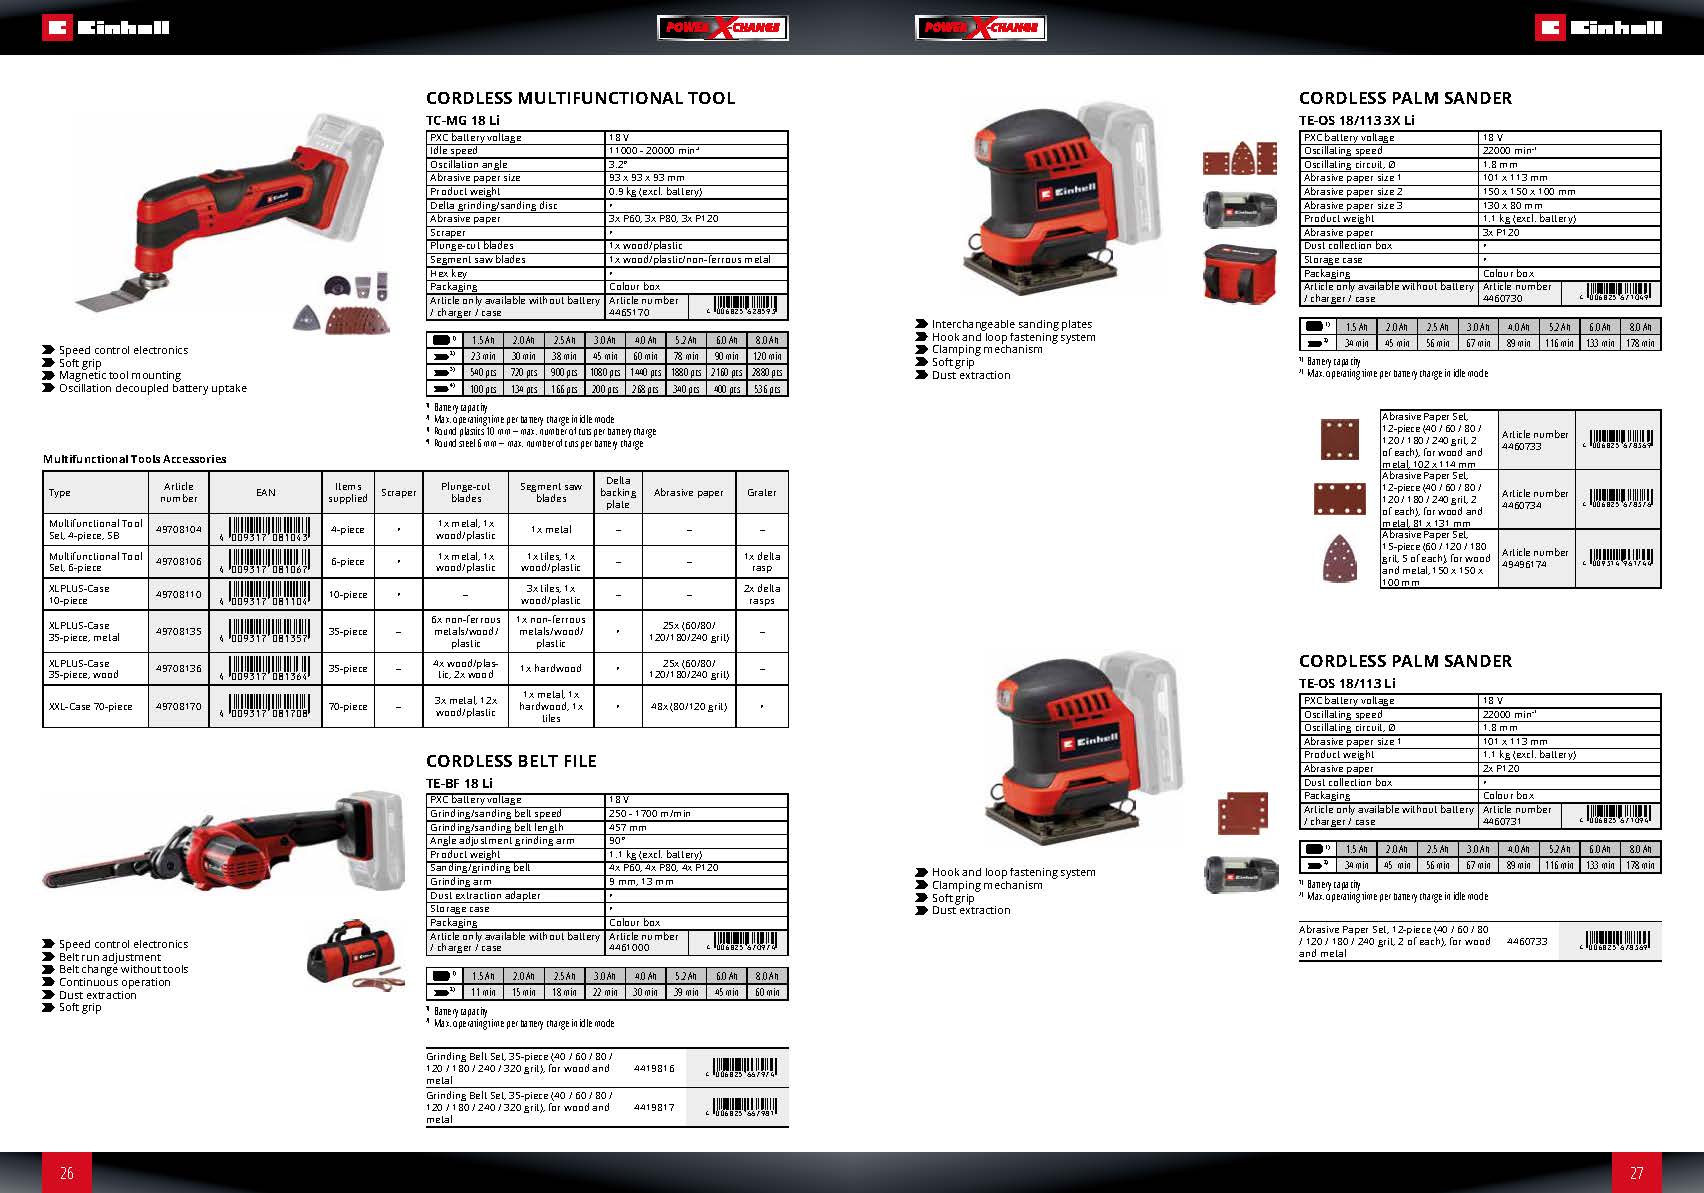Click page number 26
The image size is (1704, 1193).
(66, 1173)
